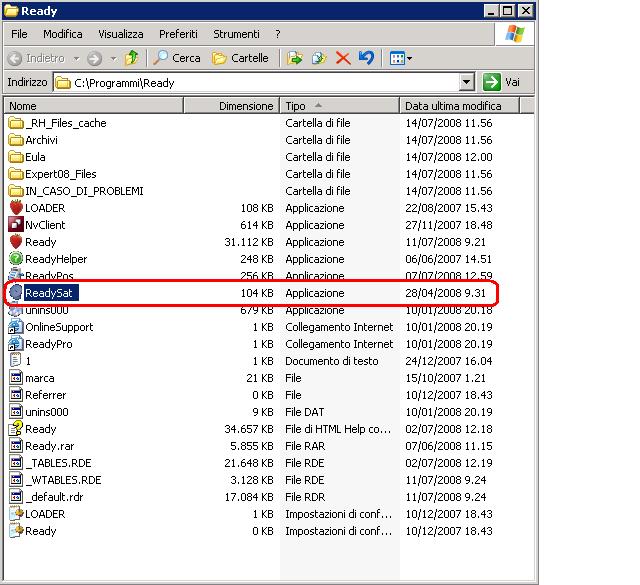Open the Views dropdown button
640x585 pixels.
pos(400,58)
